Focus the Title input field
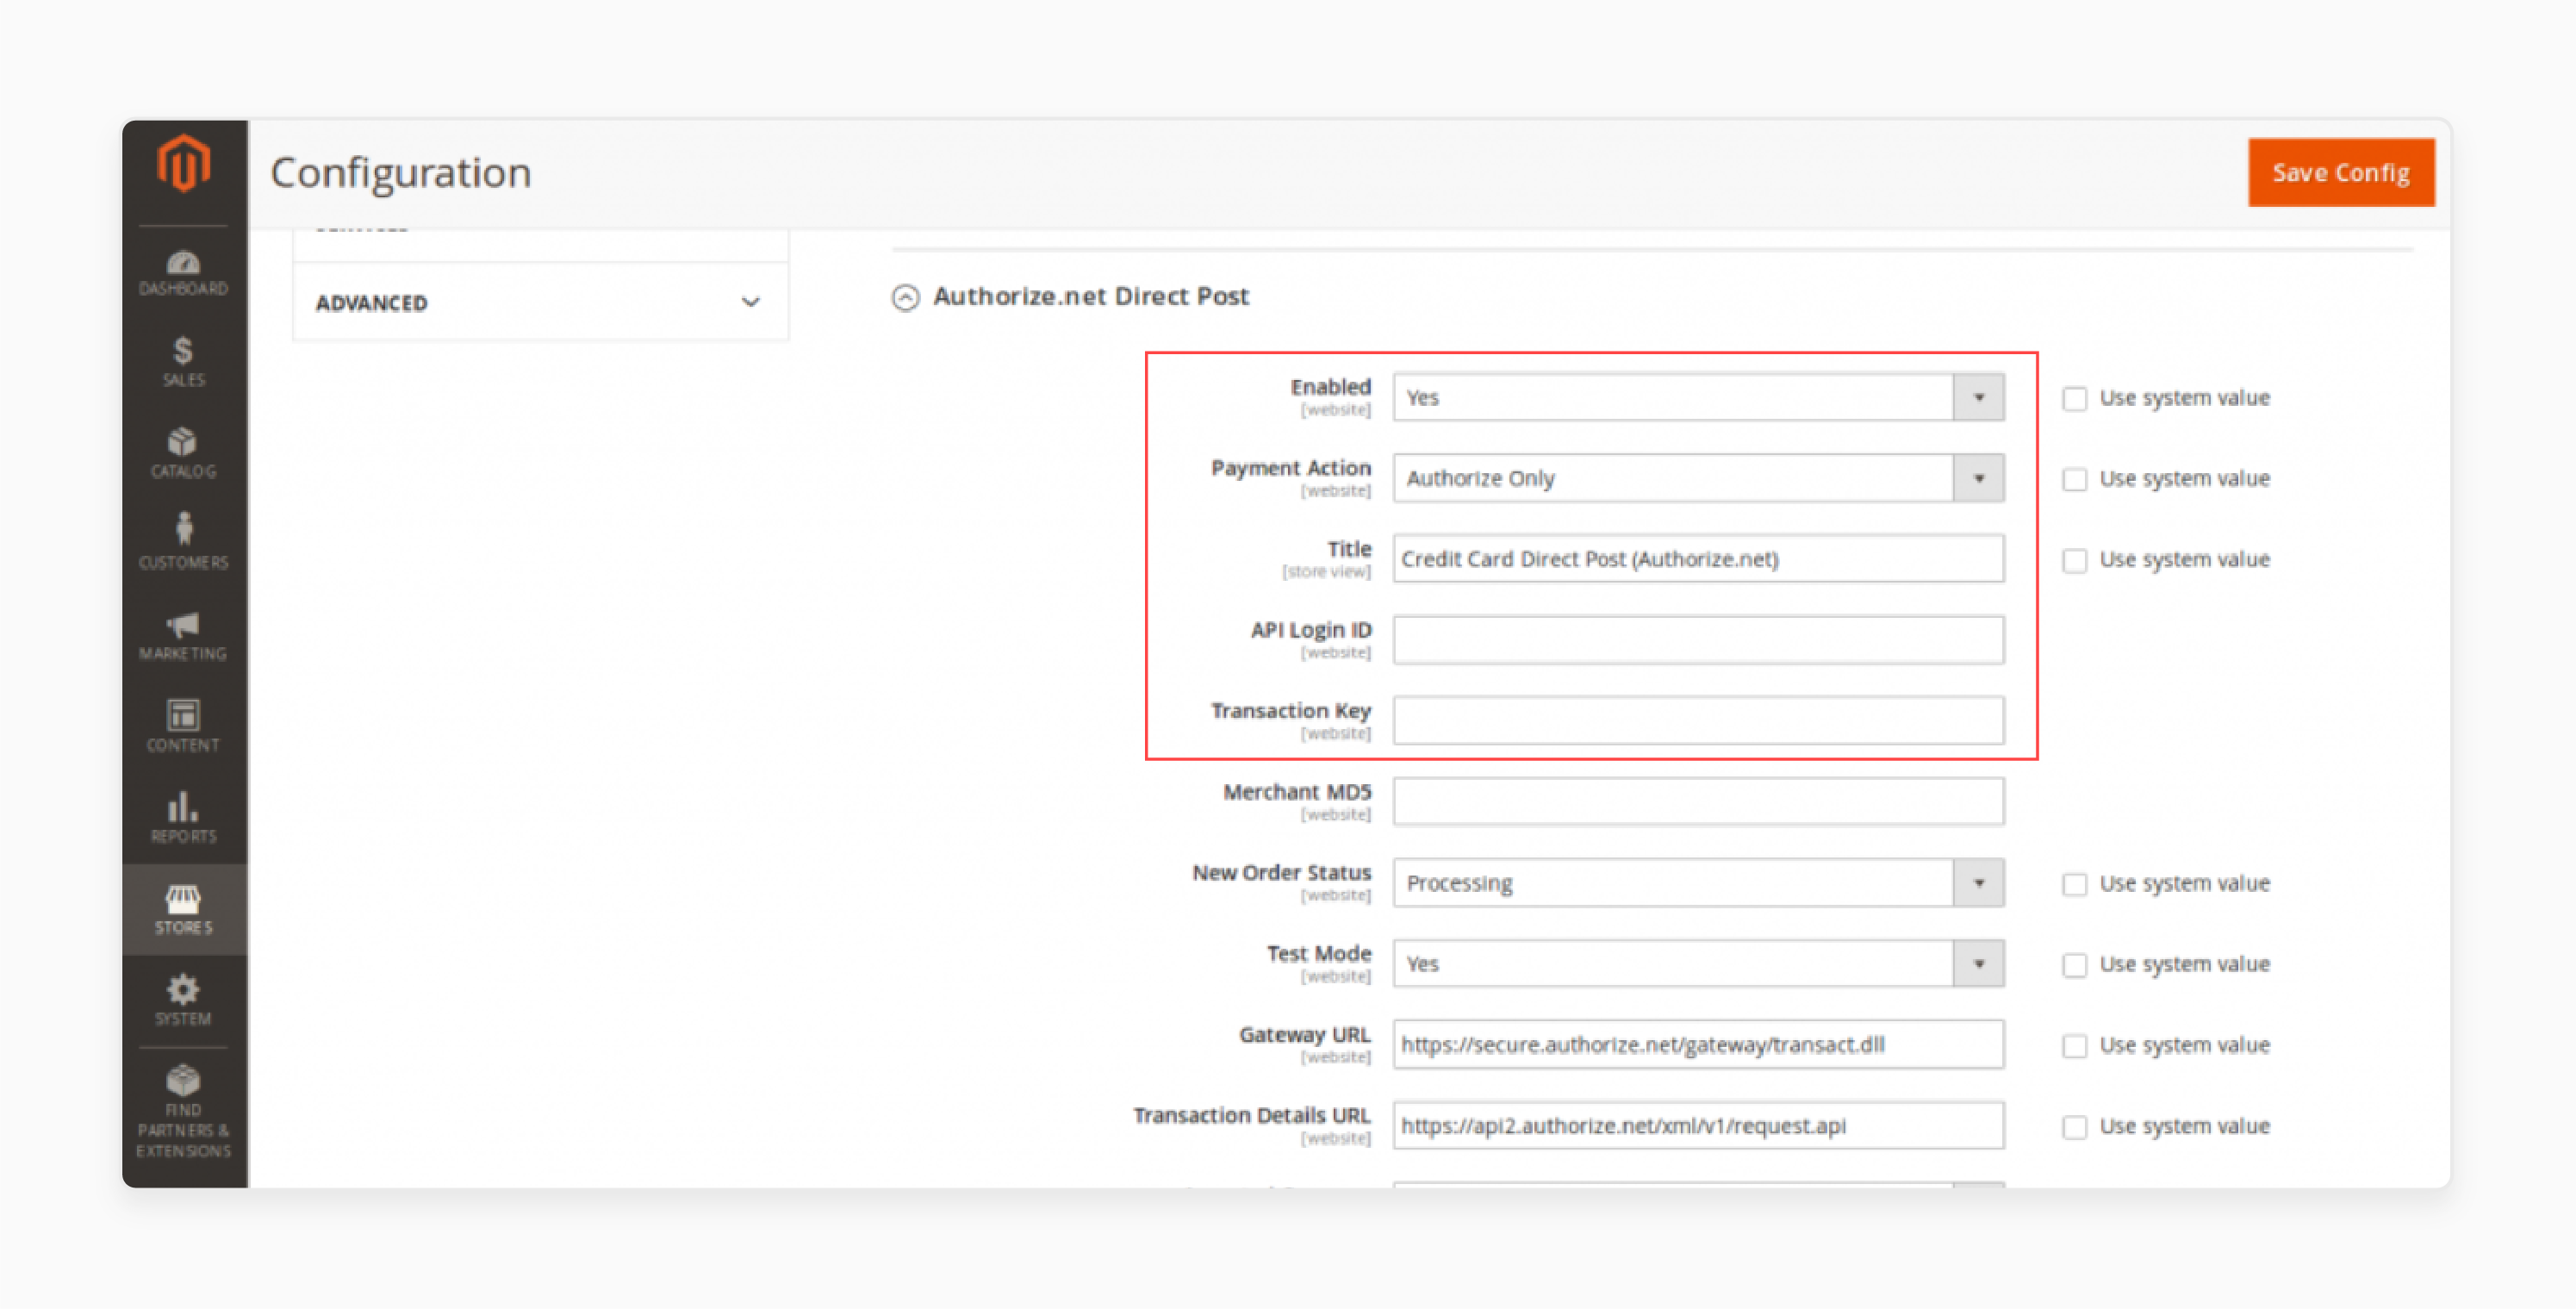The height and width of the screenshot is (1309, 2576). pos(1698,559)
